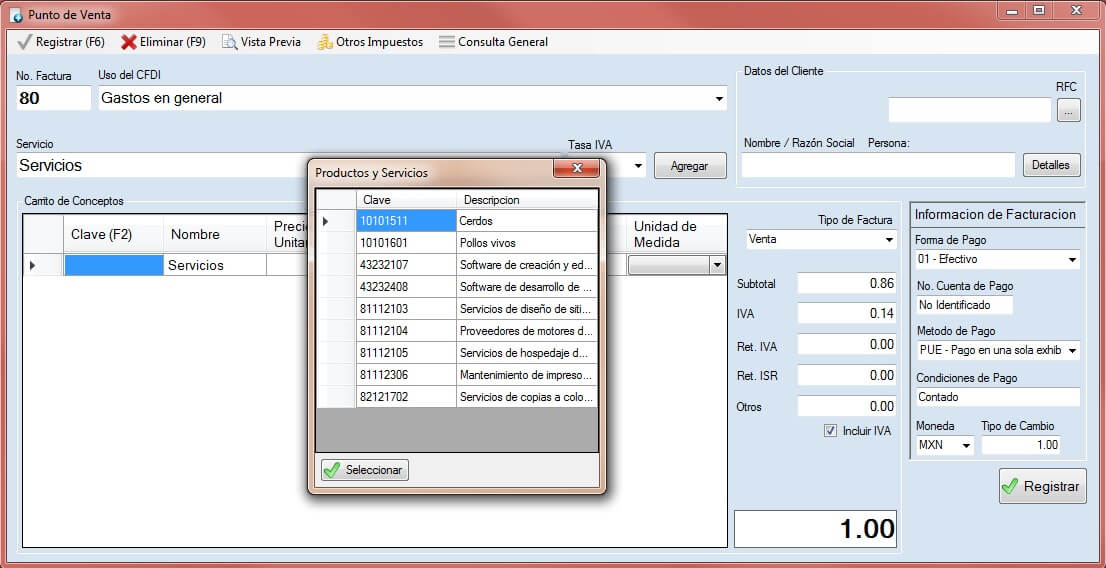Select clave 10101601 cell

406,243
